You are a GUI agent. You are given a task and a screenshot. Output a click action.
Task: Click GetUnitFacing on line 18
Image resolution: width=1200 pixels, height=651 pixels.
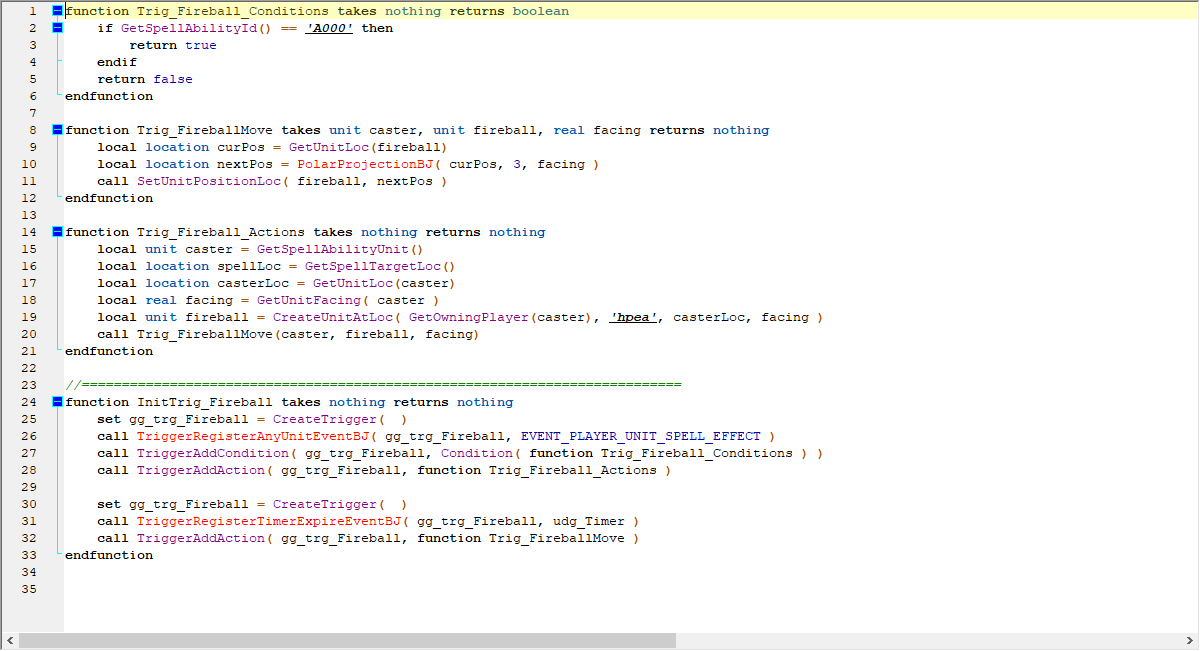pos(309,300)
